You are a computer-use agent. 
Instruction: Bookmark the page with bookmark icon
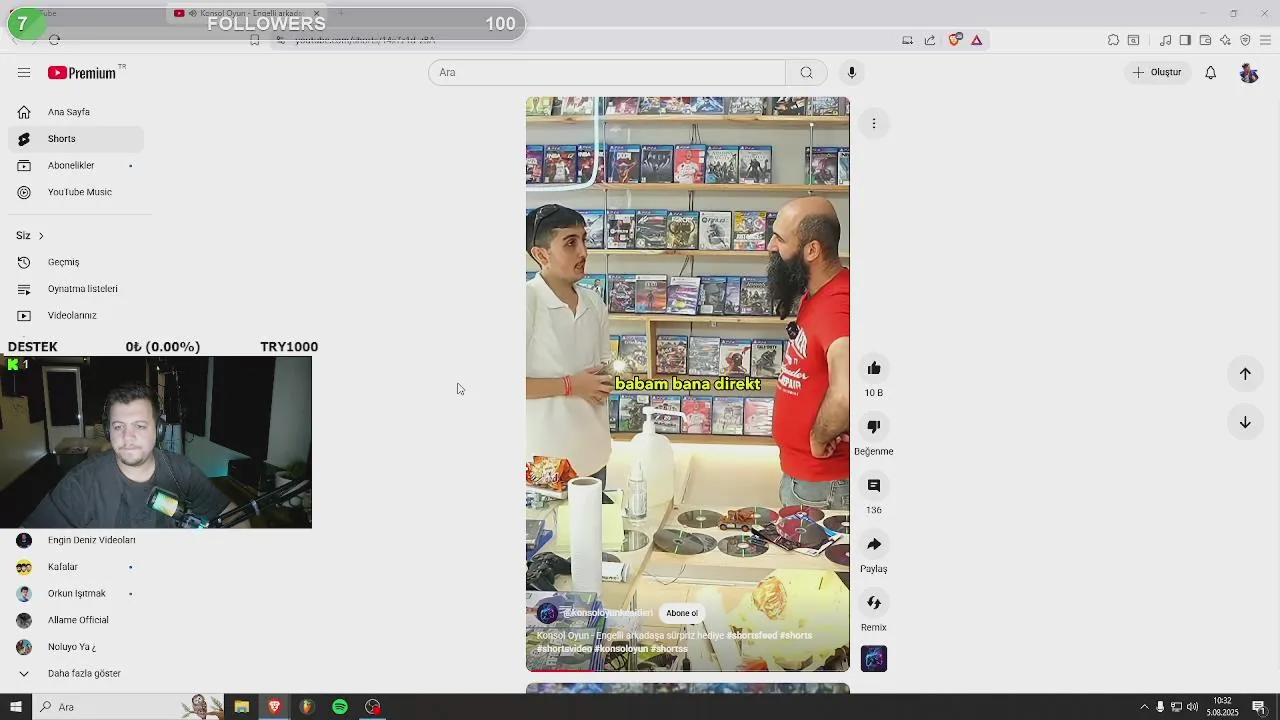255,40
